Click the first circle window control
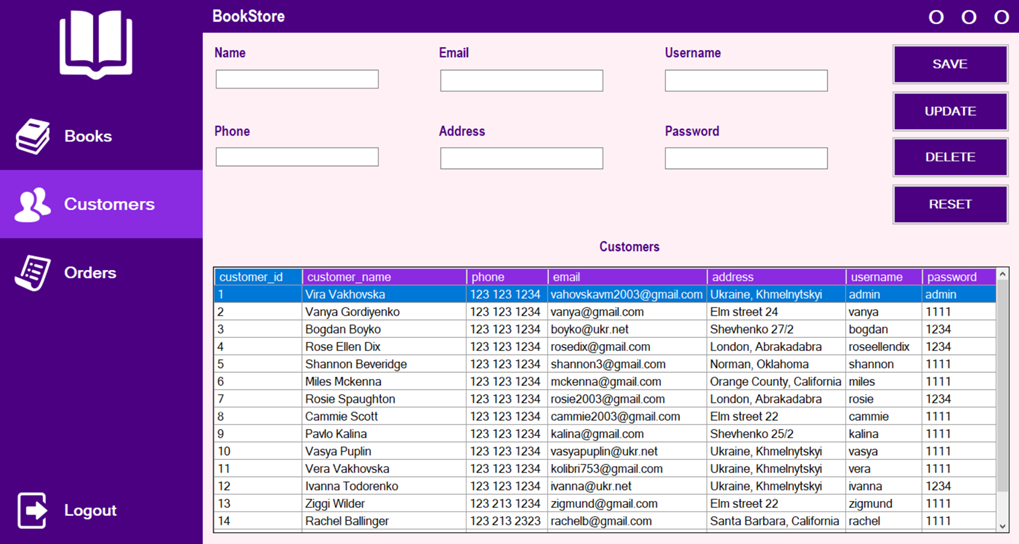Image resolution: width=1019 pixels, height=544 pixels. [x=936, y=17]
